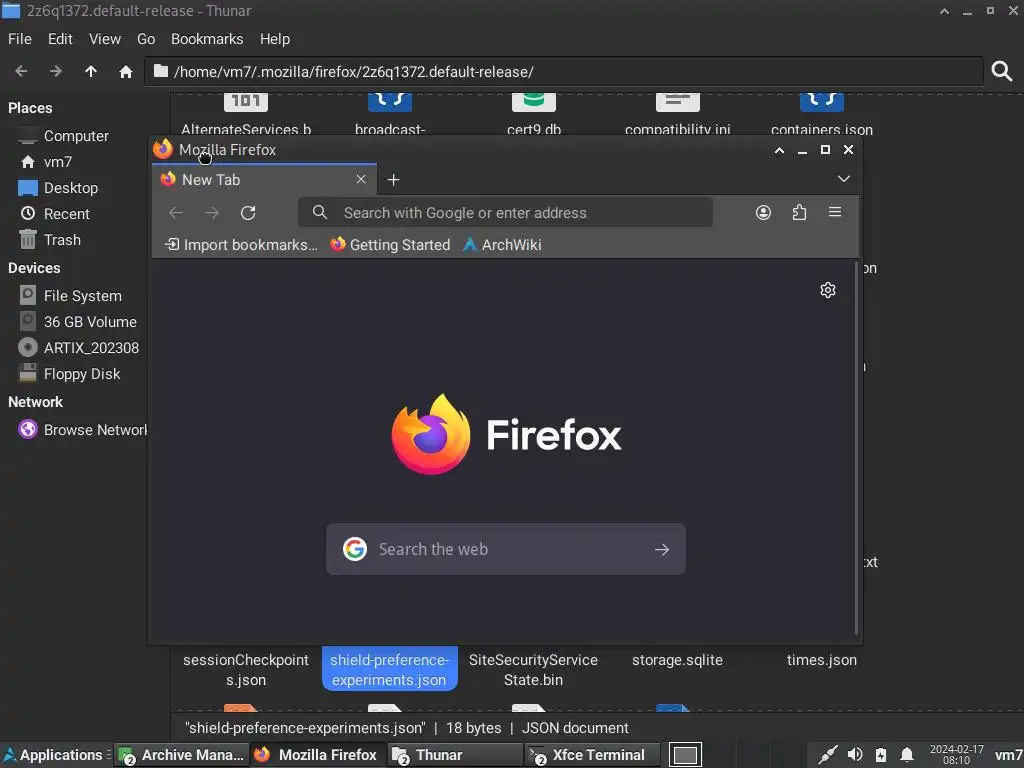1024x768 pixels.
Task: Roll up Firefox window with caret button
Action: pyautogui.click(x=779, y=150)
